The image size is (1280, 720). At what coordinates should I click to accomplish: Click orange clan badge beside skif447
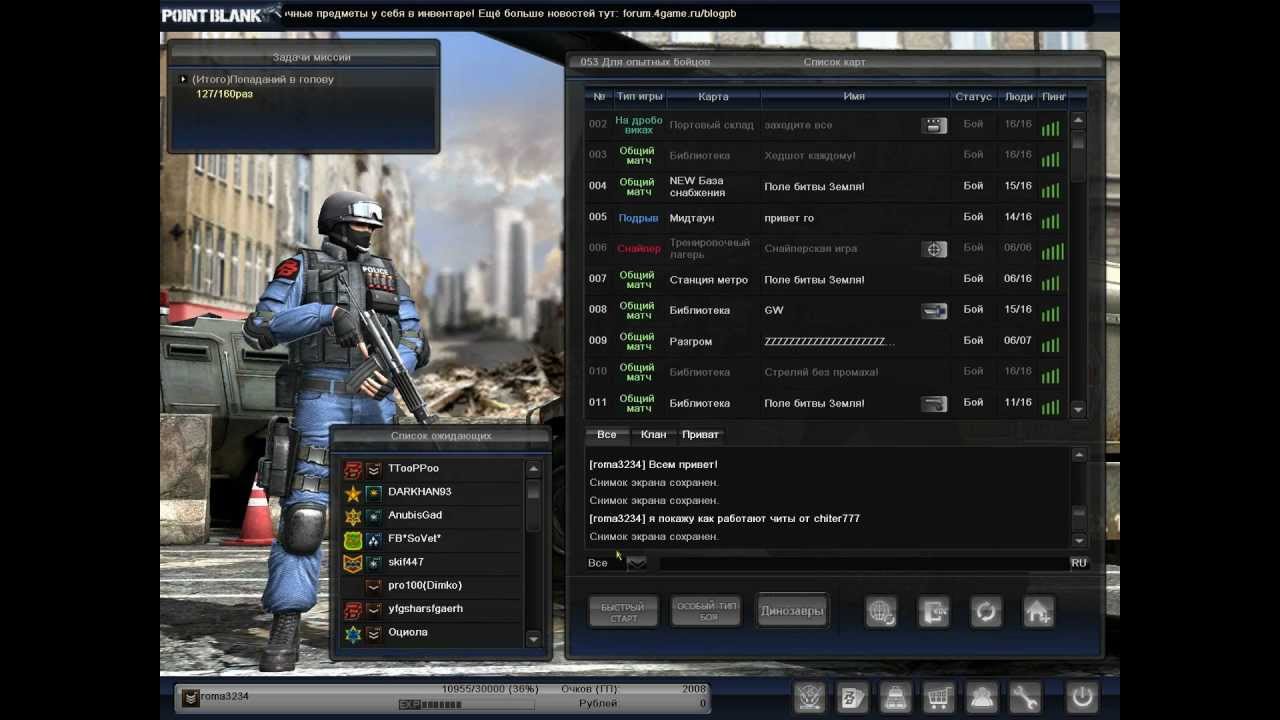pos(352,563)
